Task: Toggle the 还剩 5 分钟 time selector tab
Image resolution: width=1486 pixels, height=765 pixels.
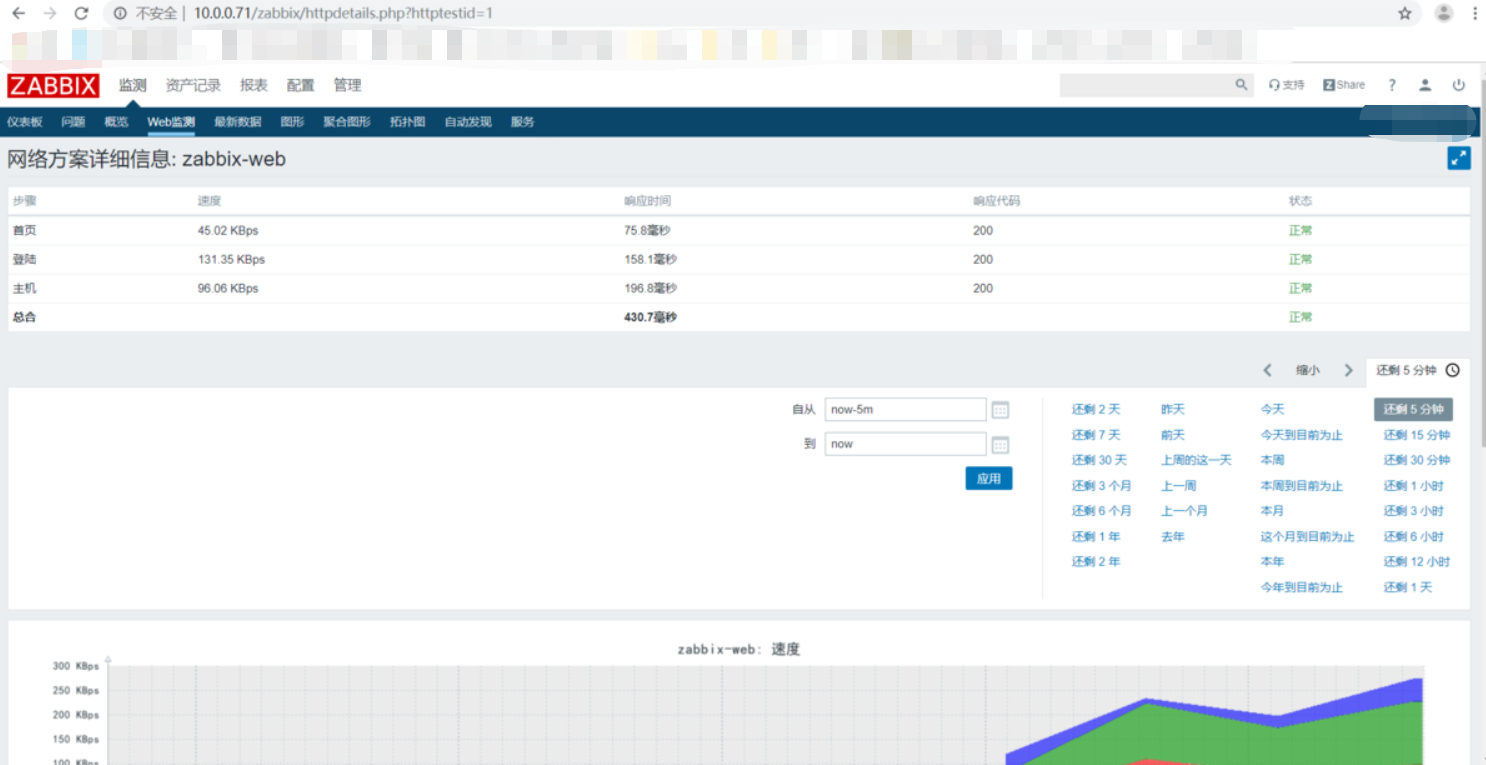Action: [1417, 371]
